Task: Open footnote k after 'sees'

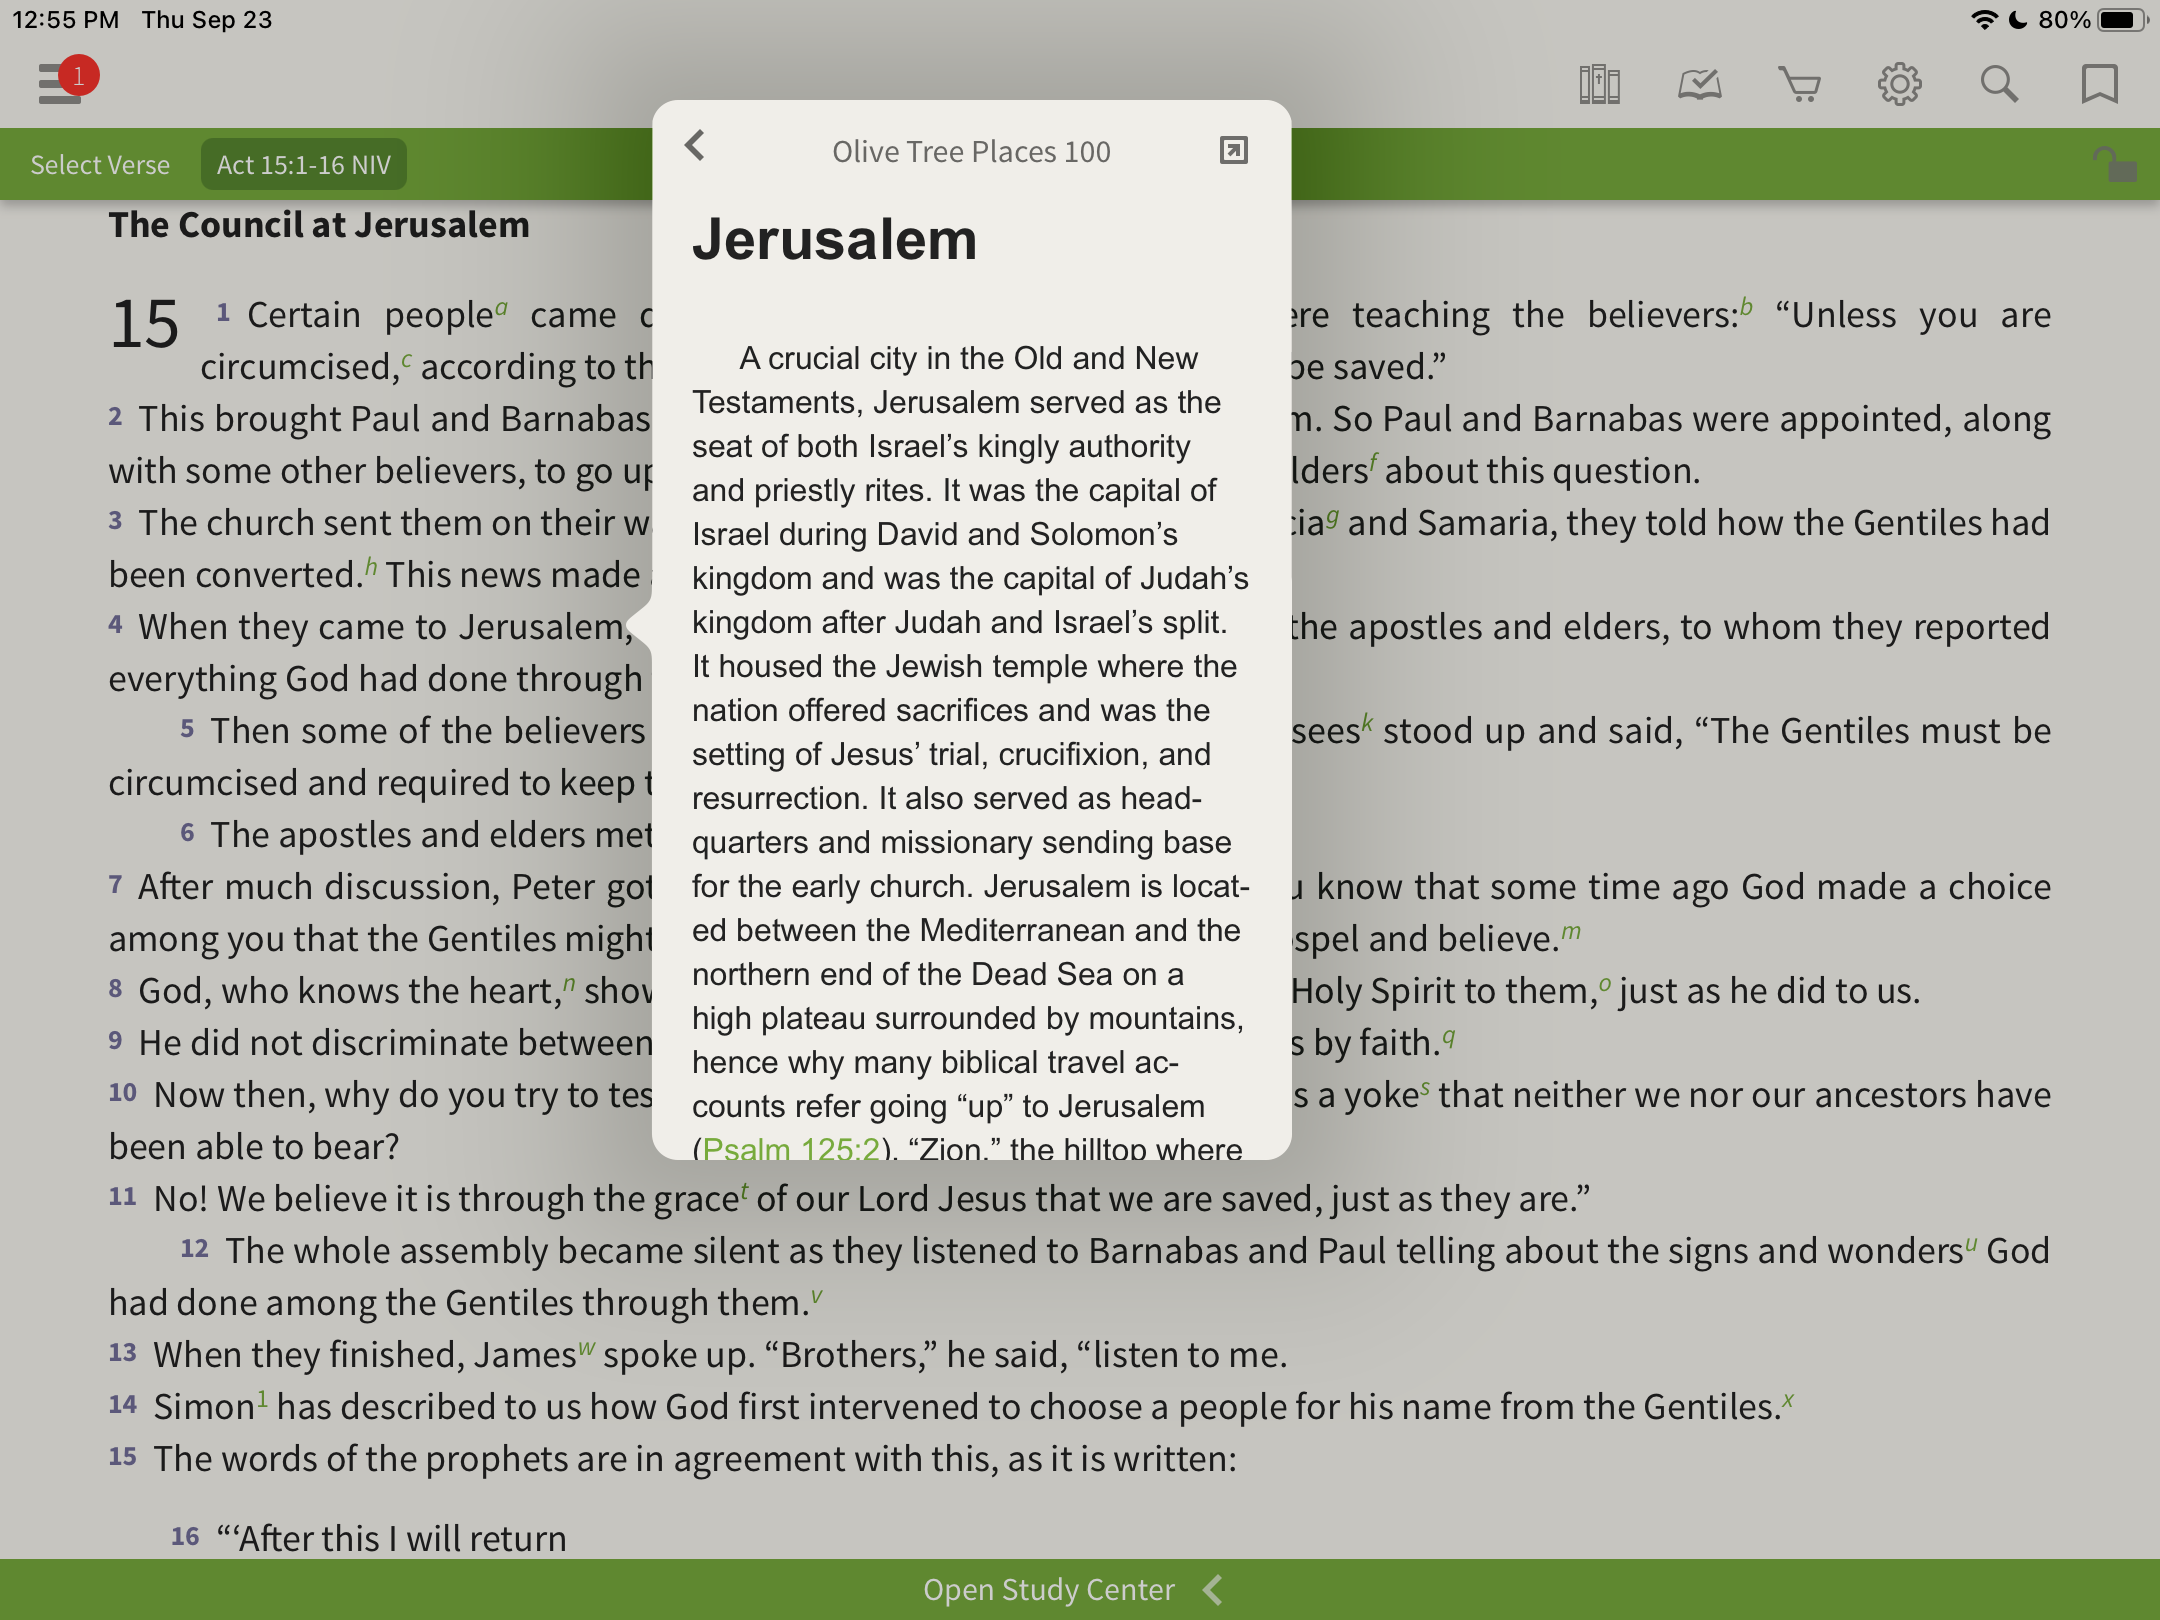Action: (x=1367, y=723)
